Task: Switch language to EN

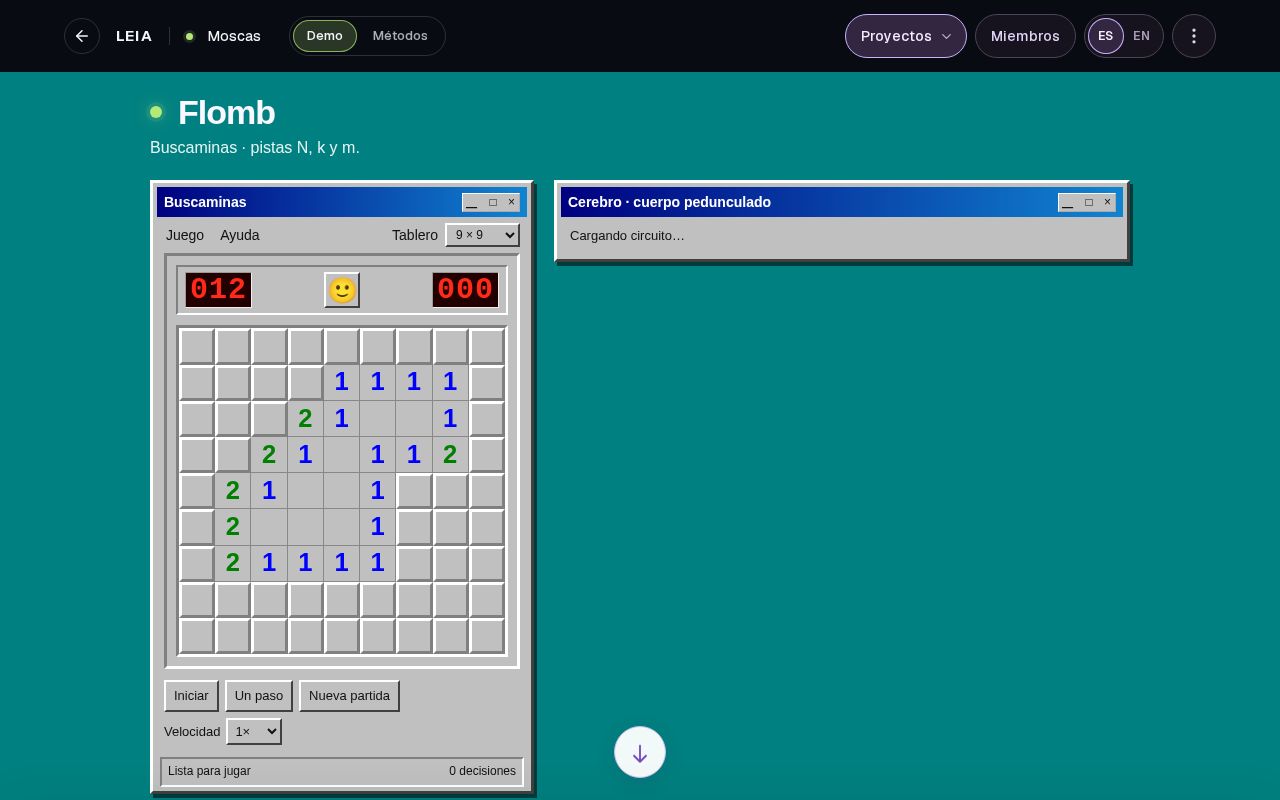Action: [1141, 36]
